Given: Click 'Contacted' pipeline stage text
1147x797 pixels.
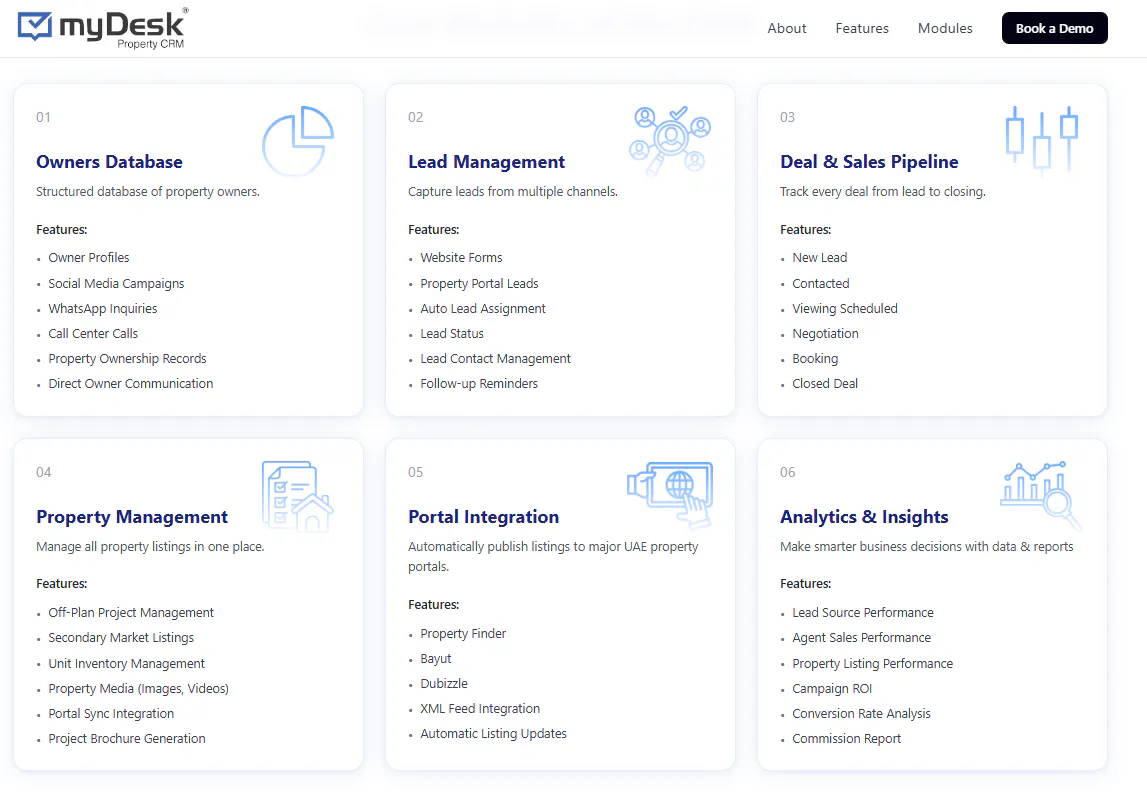Looking at the screenshot, I should point(821,284).
